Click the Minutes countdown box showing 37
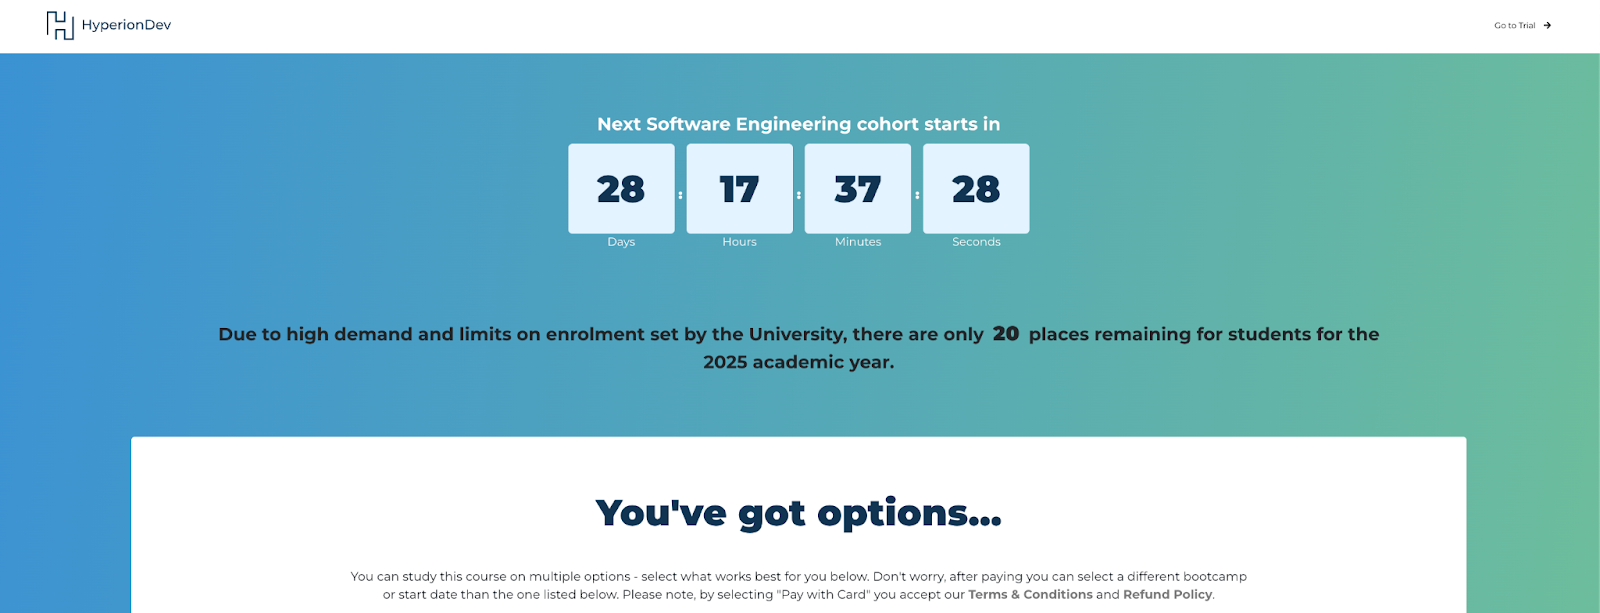This screenshot has width=1600, height=613. [x=857, y=188]
